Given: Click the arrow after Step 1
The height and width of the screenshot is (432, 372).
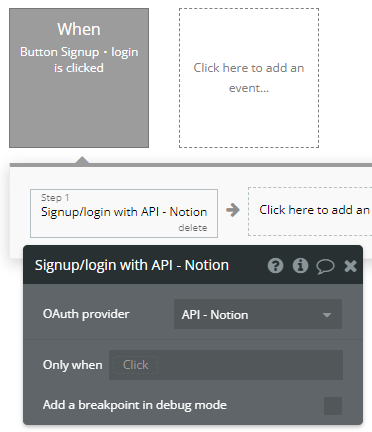Looking at the screenshot, I should click(x=233, y=210).
